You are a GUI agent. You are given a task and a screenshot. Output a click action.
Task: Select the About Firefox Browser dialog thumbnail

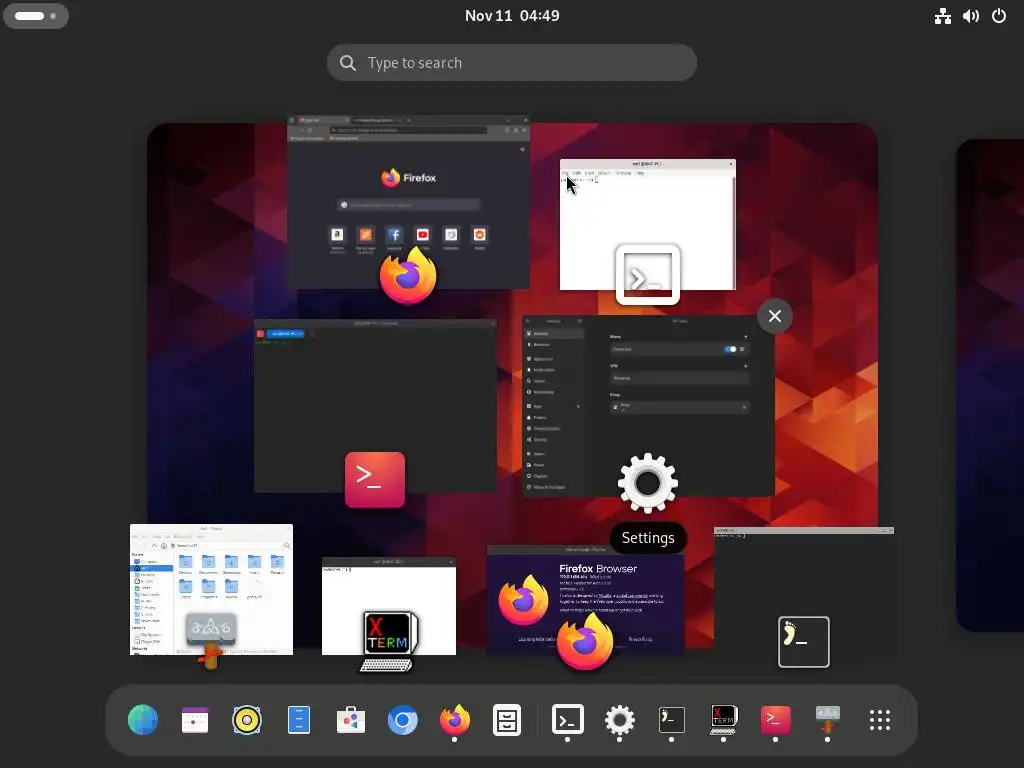point(585,600)
